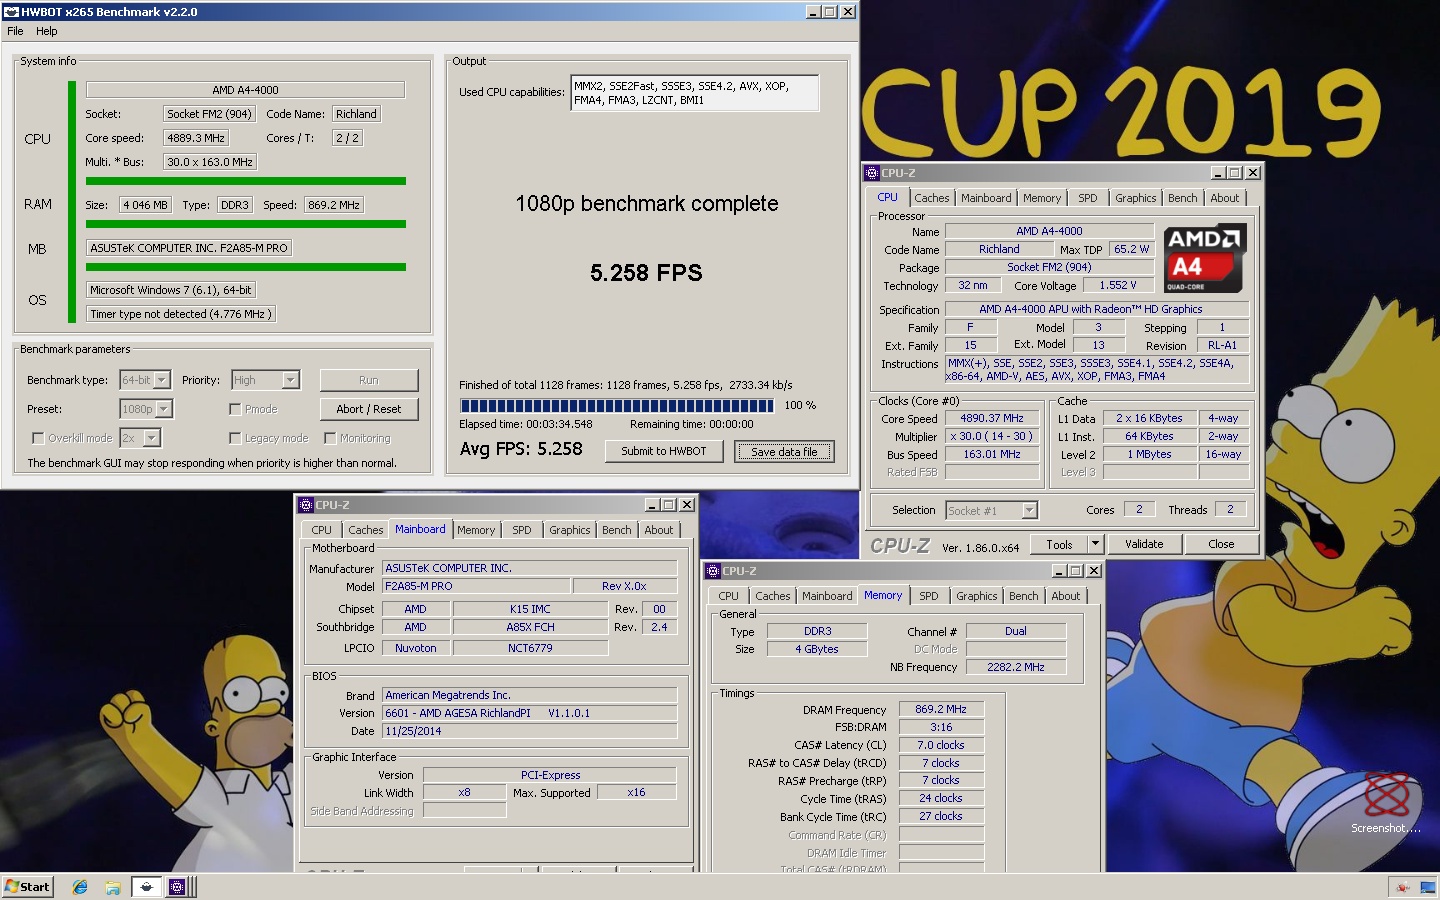Image resolution: width=1440 pixels, height=900 pixels.
Task: Open the Selection Socket #1 dropdown
Action: point(992,511)
